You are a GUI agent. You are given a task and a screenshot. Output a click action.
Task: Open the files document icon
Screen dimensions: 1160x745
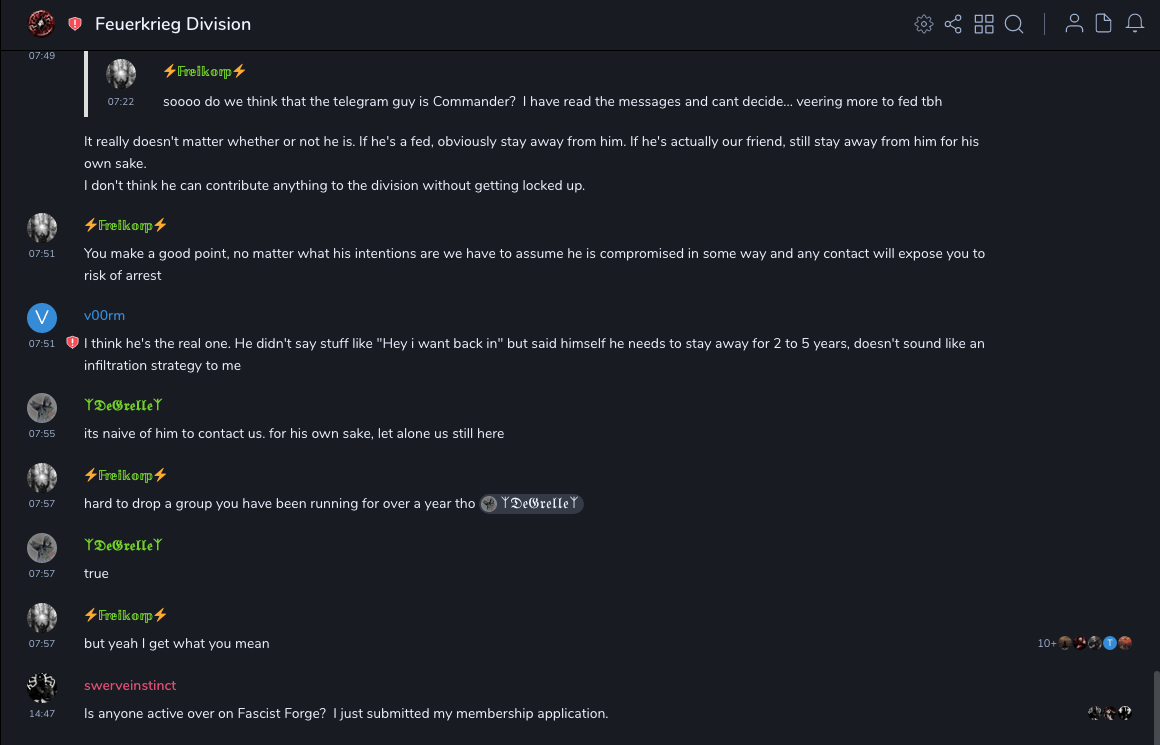pos(1104,24)
